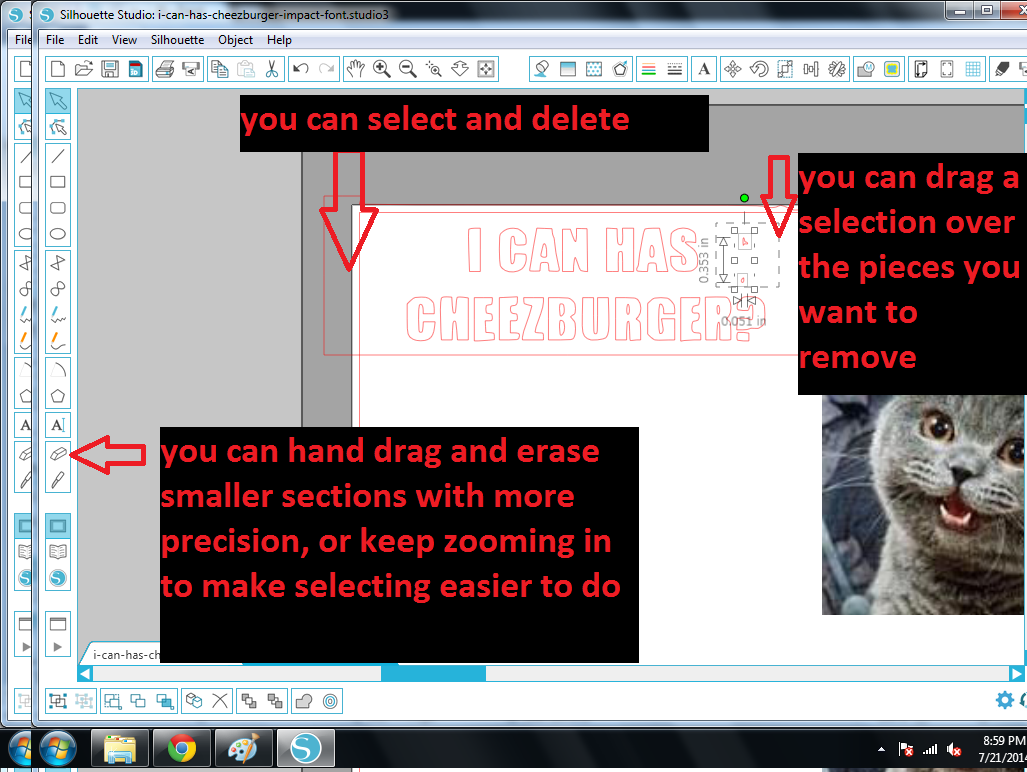Open the Line Color window
This screenshot has height=772, width=1027.
[x=648, y=69]
